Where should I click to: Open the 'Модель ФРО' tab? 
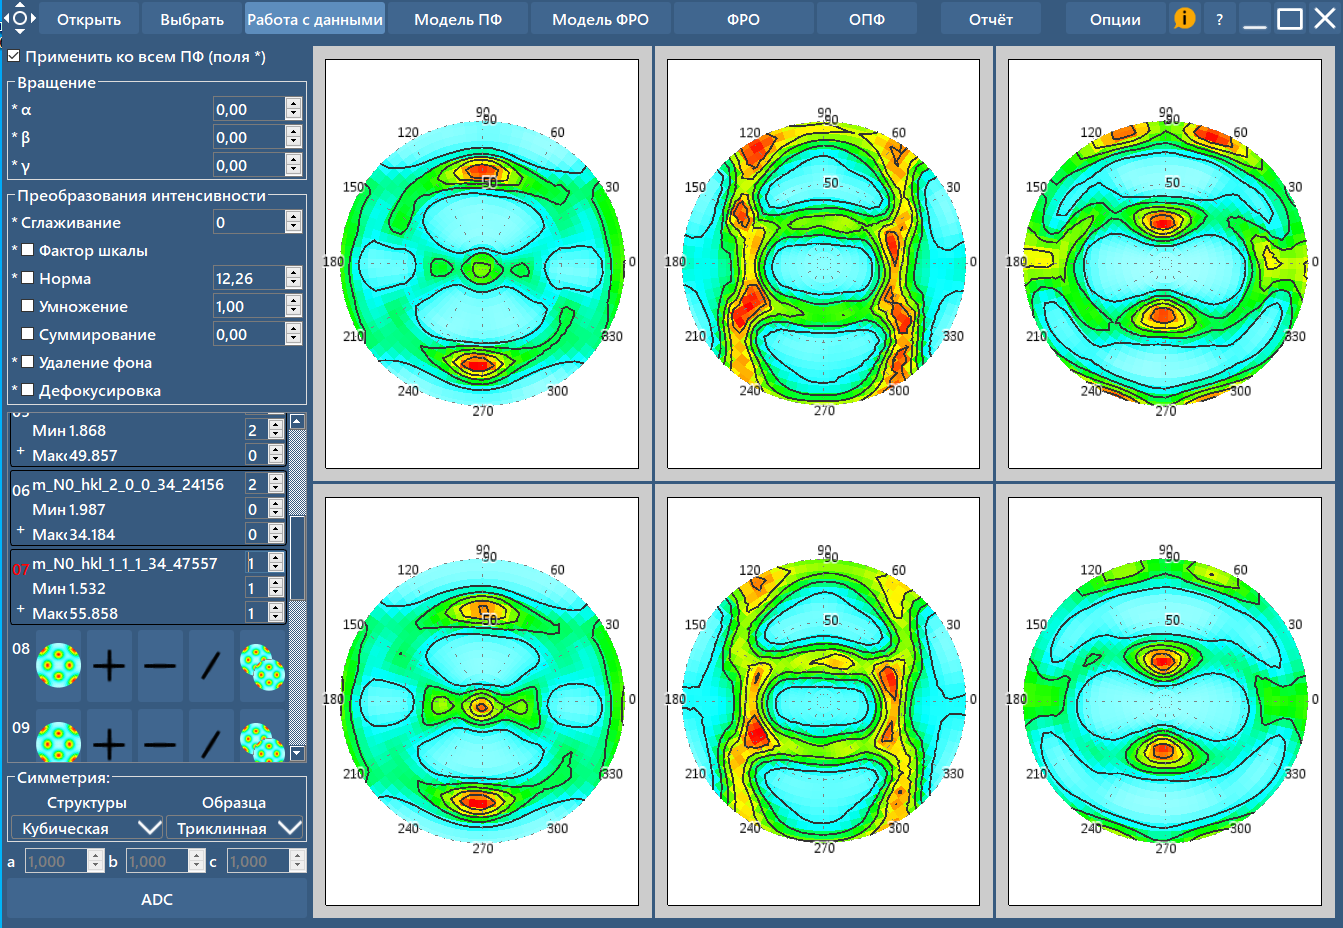pyautogui.click(x=600, y=19)
